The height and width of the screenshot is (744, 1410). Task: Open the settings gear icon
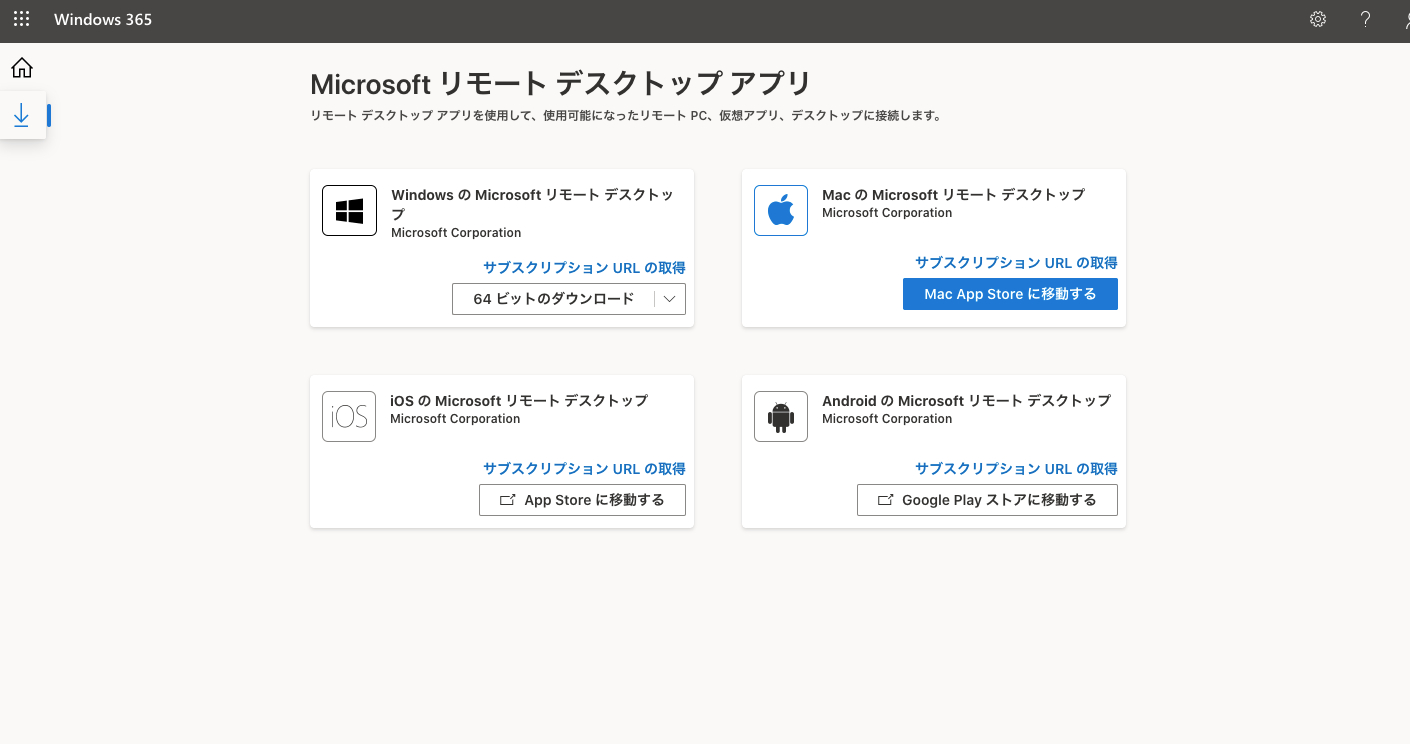1318,19
